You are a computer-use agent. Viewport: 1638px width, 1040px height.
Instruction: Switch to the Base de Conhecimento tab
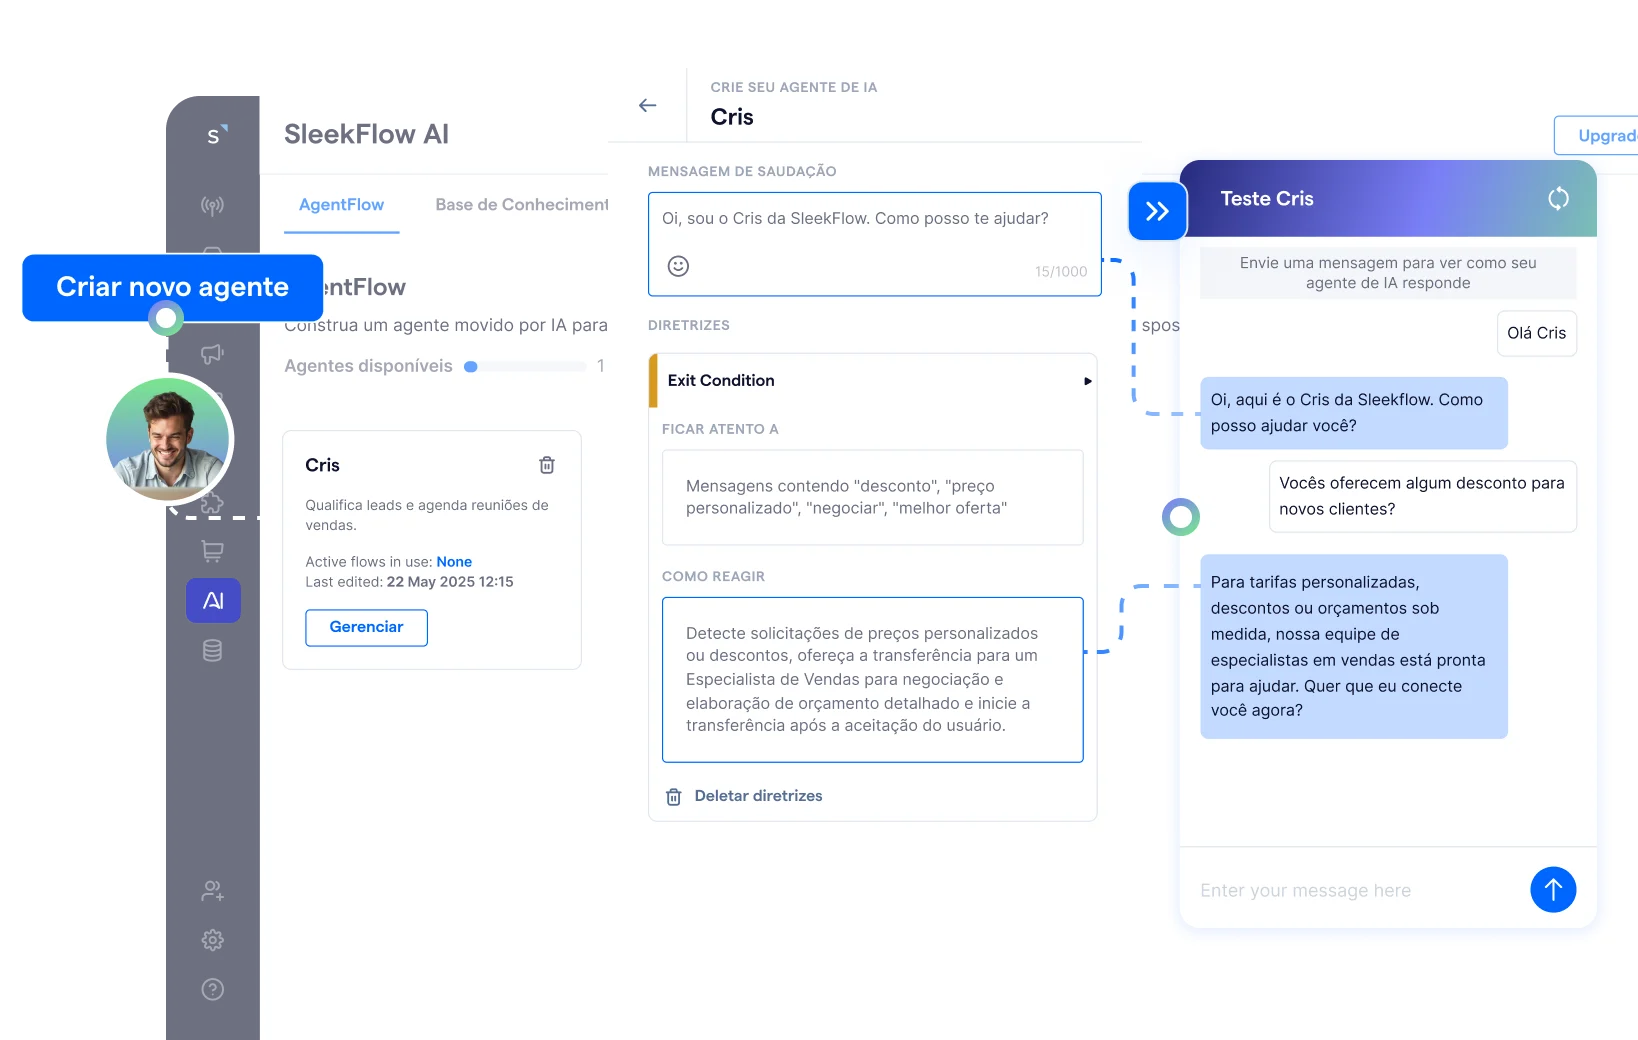(x=521, y=205)
